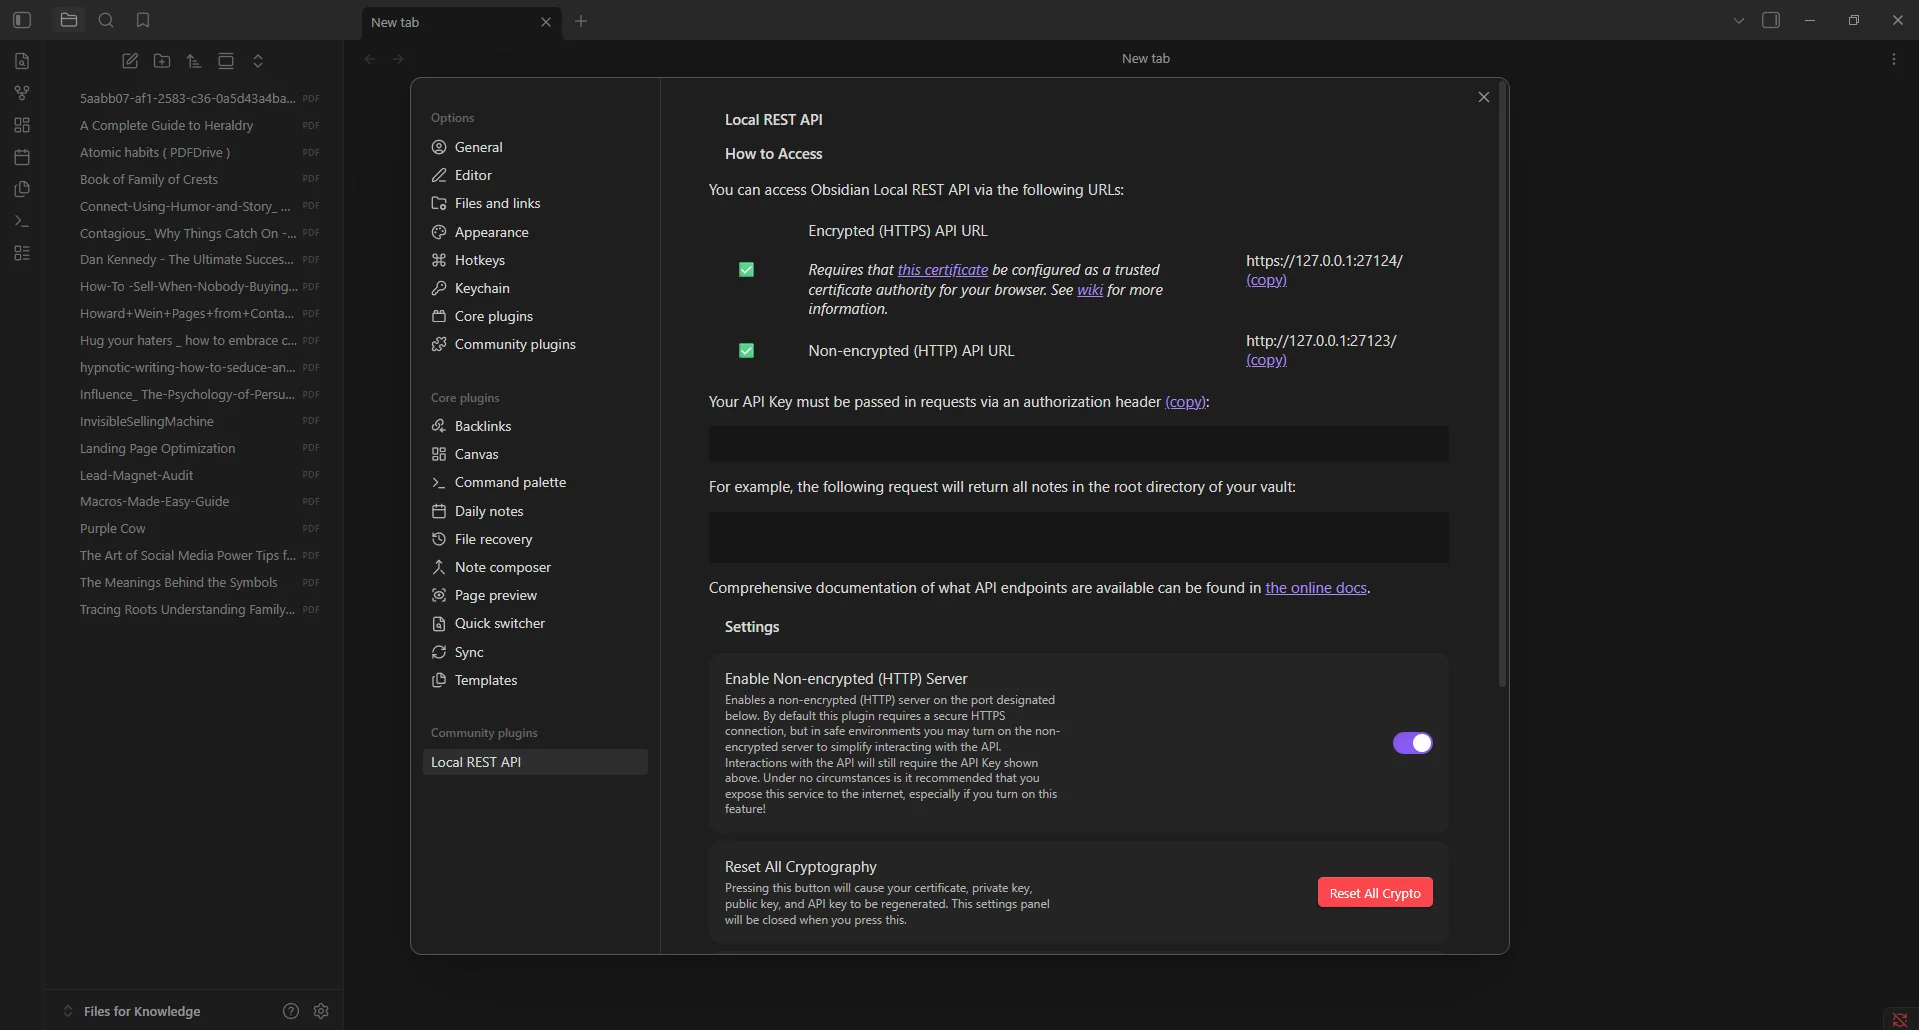The width and height of the screenshot is (1919, 1030).
Task: Open command palette ribbon icon
Action: click(x=22, y=221)
